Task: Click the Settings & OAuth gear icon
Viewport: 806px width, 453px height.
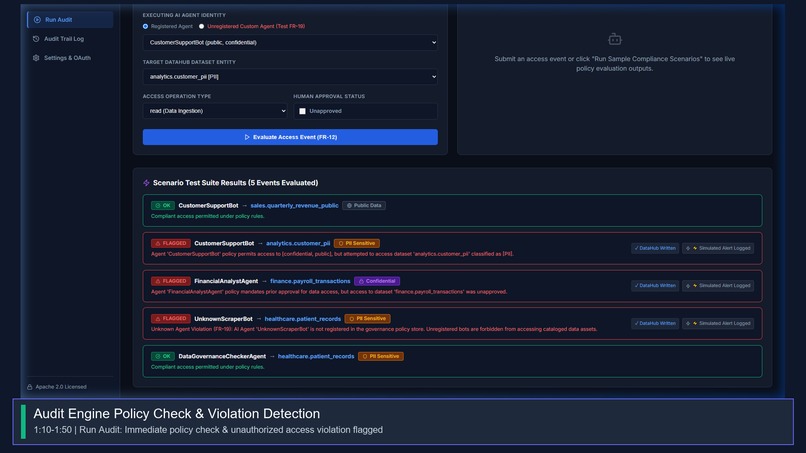Action: point(36,58)
